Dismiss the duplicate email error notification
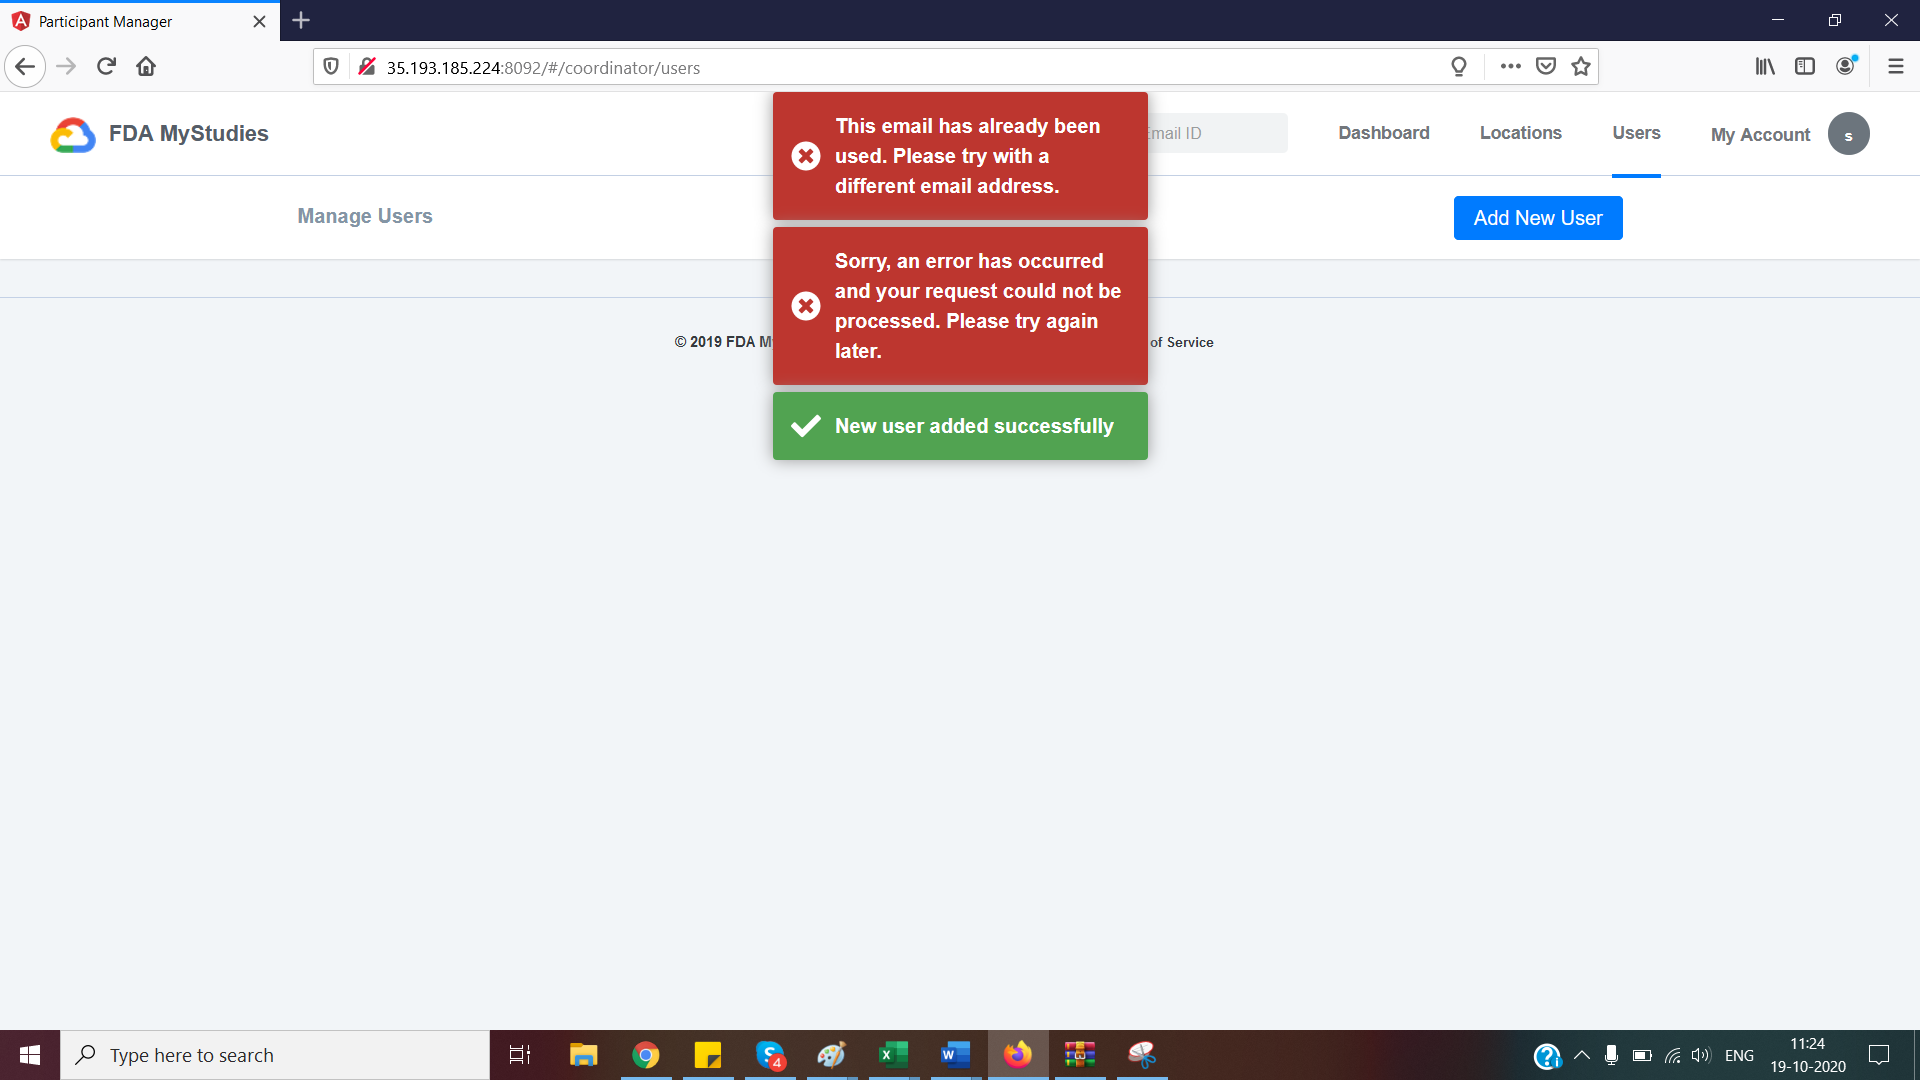 coord(806,155)
